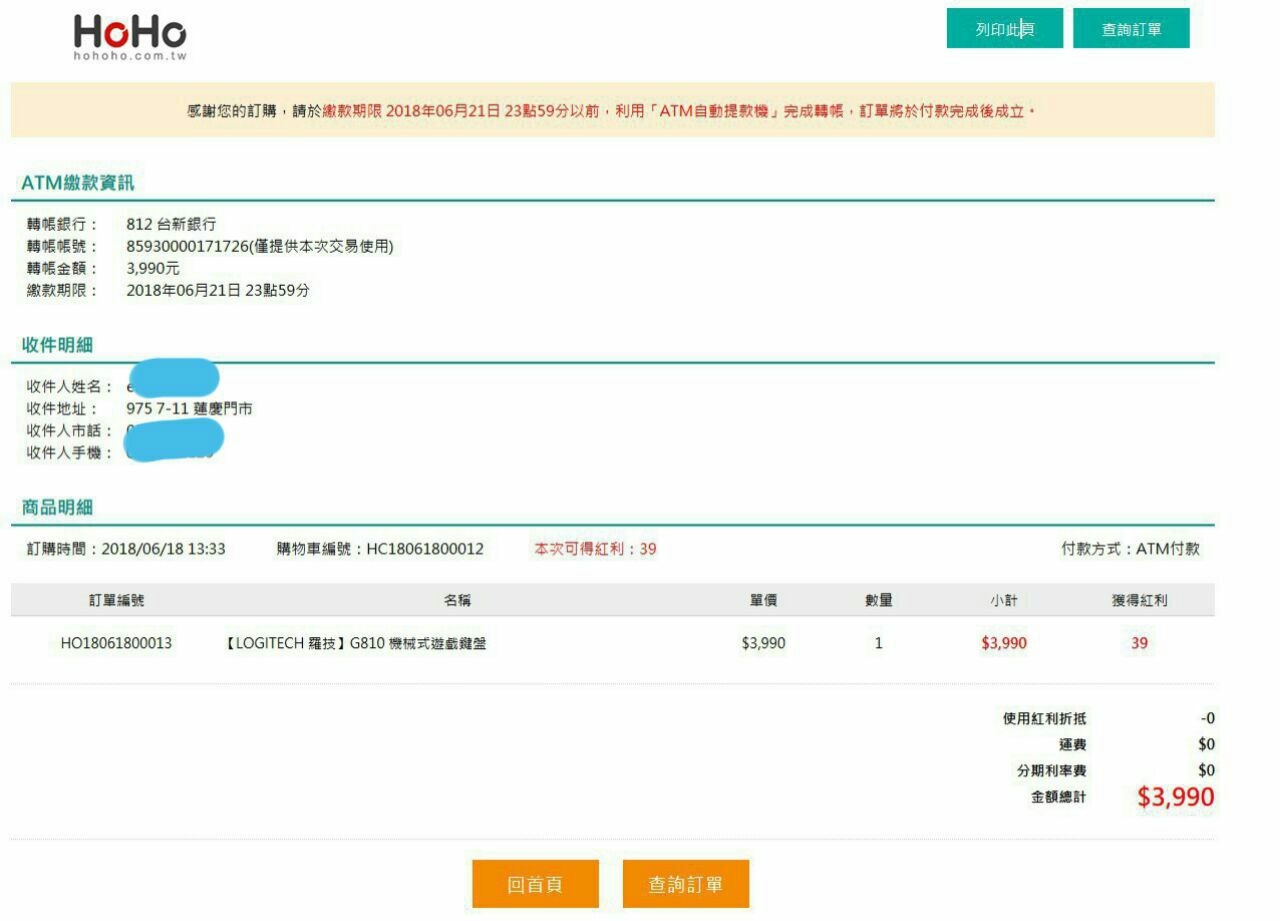1280x921 pixels.
Task: Click the 列印此頁 print button
Action: 1004,29
